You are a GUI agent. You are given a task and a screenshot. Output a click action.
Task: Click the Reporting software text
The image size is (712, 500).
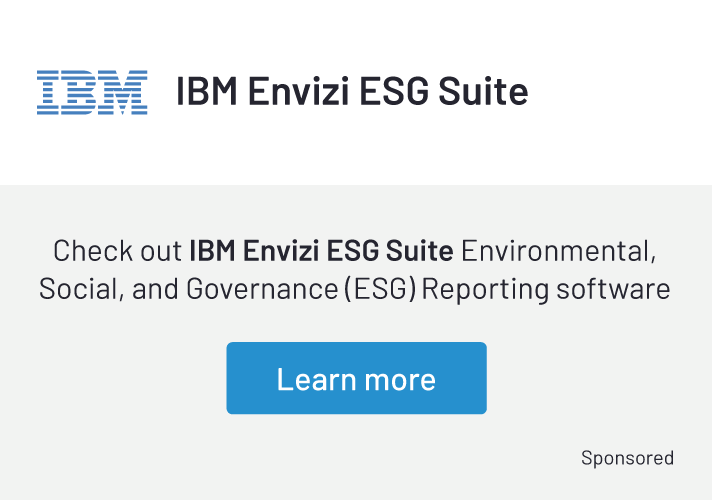pyautogui.click(x=546, y=289)
